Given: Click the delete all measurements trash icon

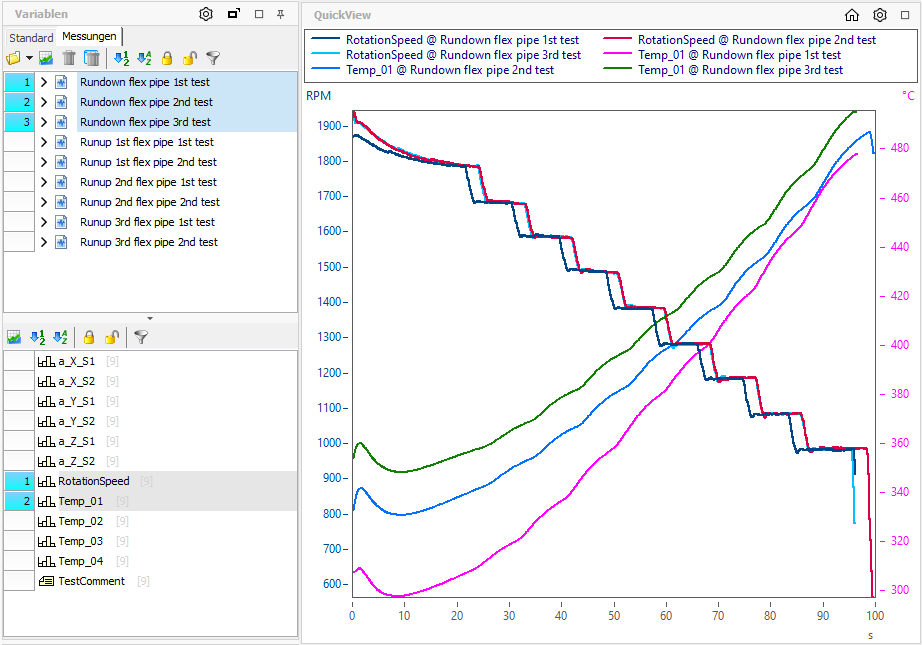Looking at the screenshot, I should point(91,59).
